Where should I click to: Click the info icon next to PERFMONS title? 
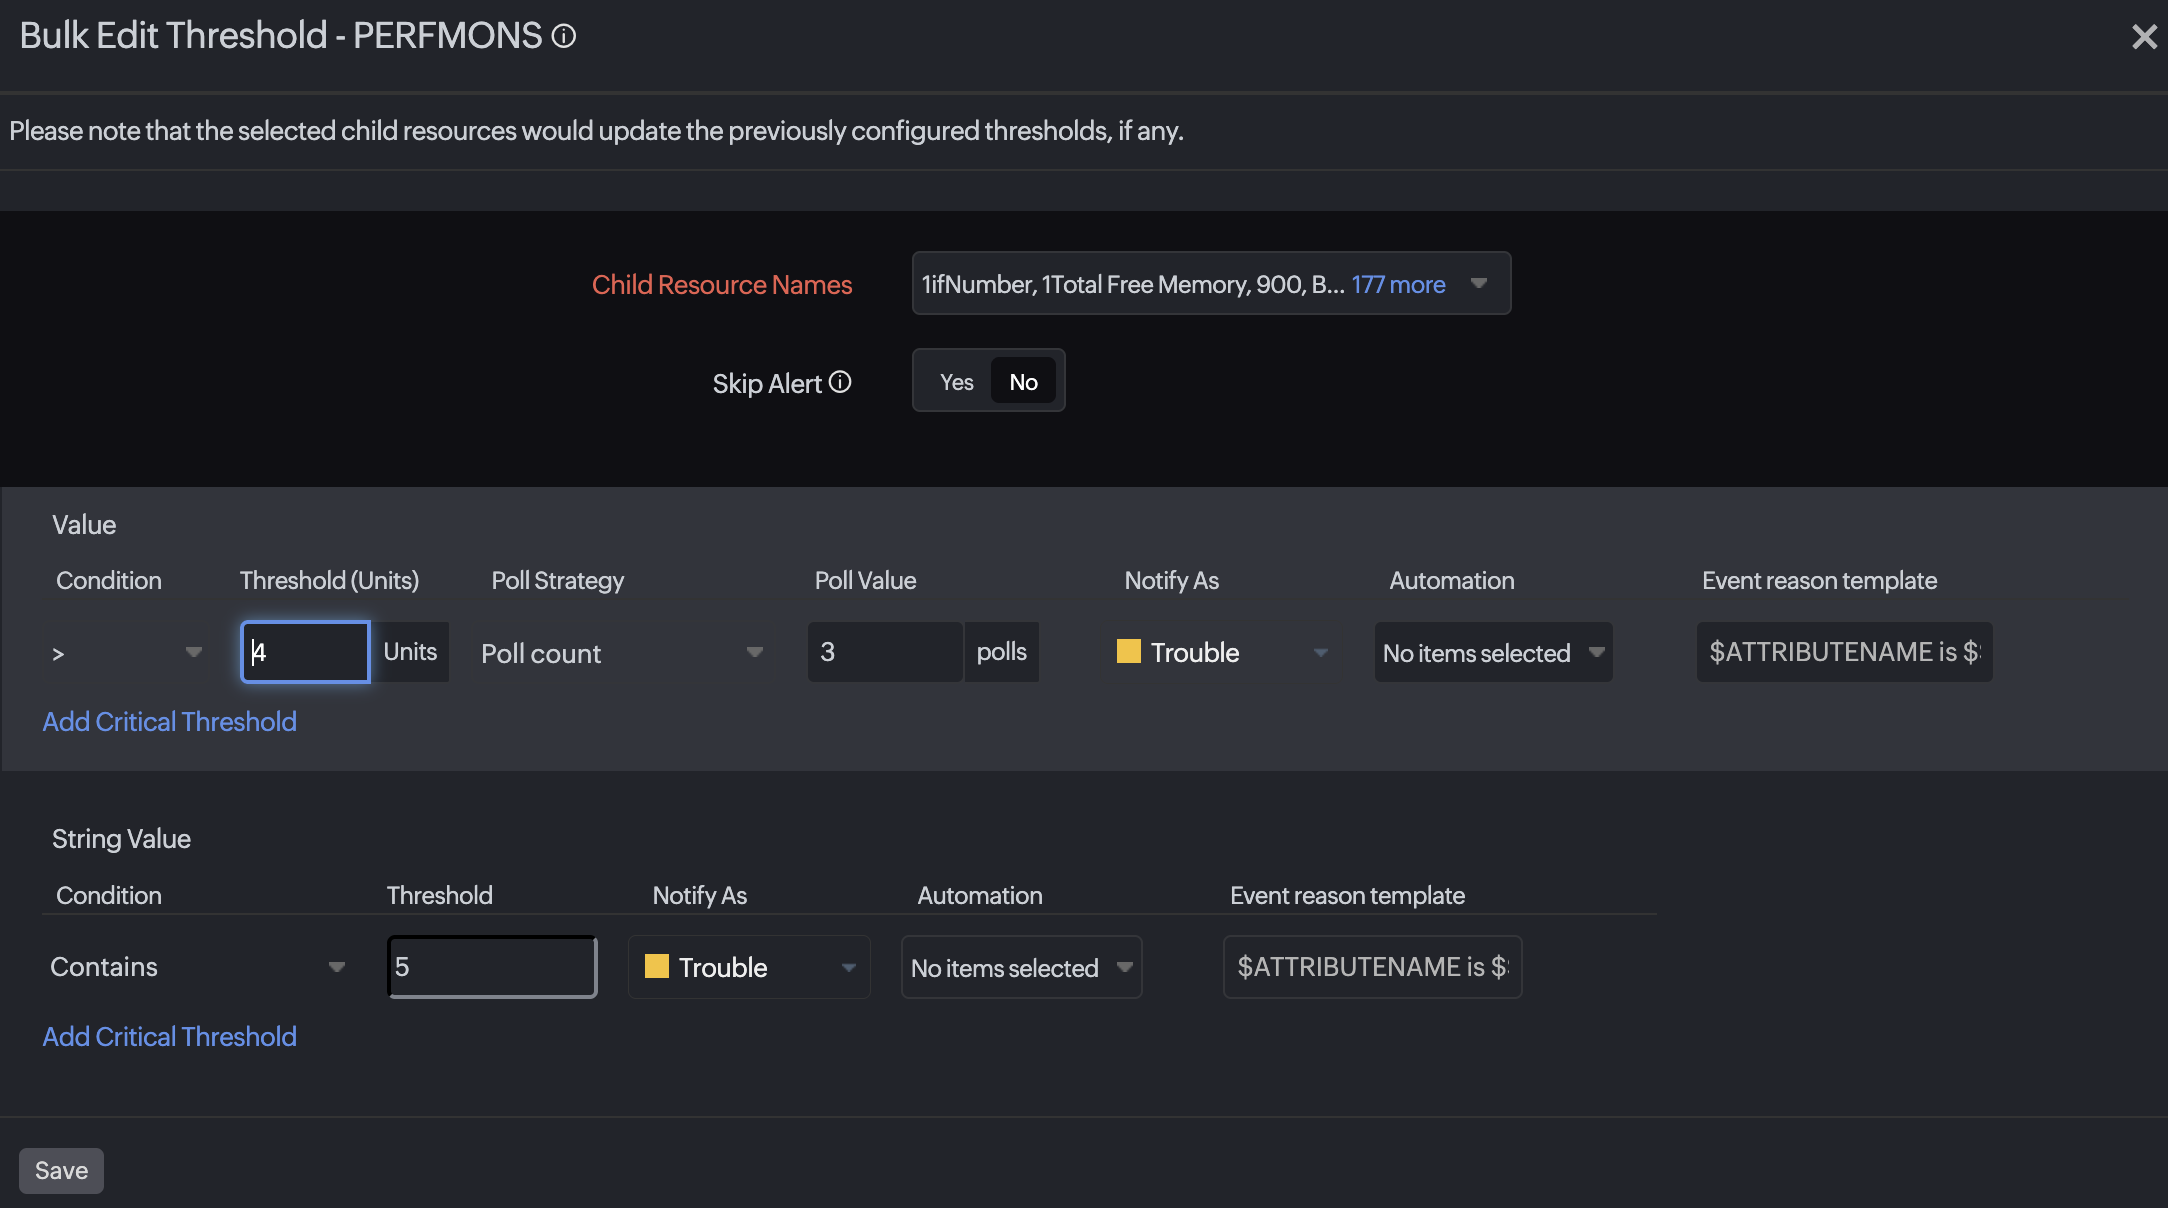[564, 36]
